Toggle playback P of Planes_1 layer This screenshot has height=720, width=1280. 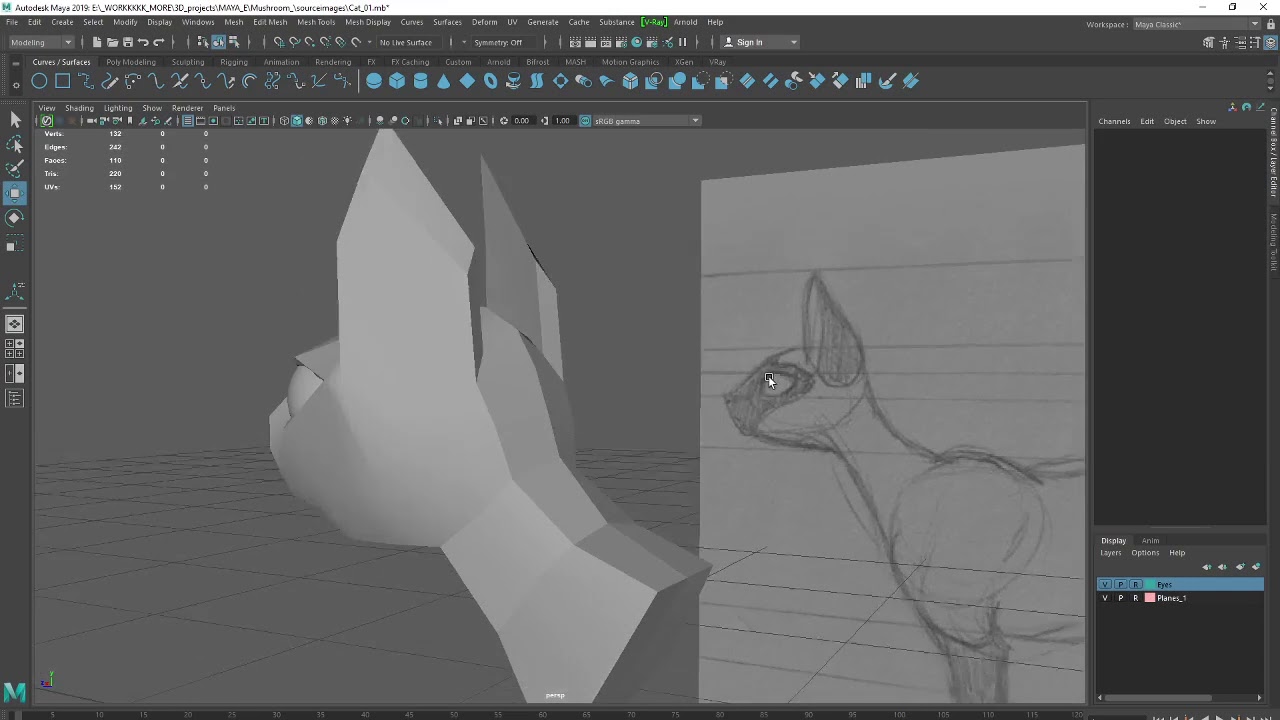coord(1120,598)
